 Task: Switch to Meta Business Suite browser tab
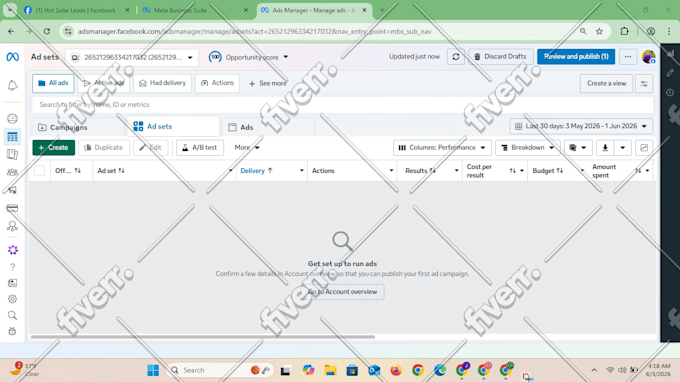pyautogui.click(x=195, y=10)
